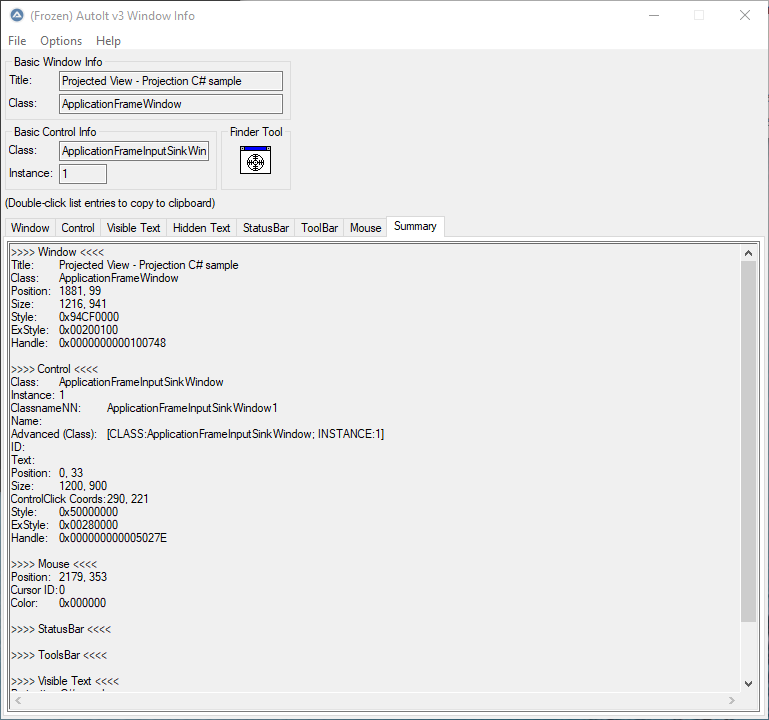Click the summary scroll down arrow
This screenshot has width=769, height=720.
coord(748,684)
